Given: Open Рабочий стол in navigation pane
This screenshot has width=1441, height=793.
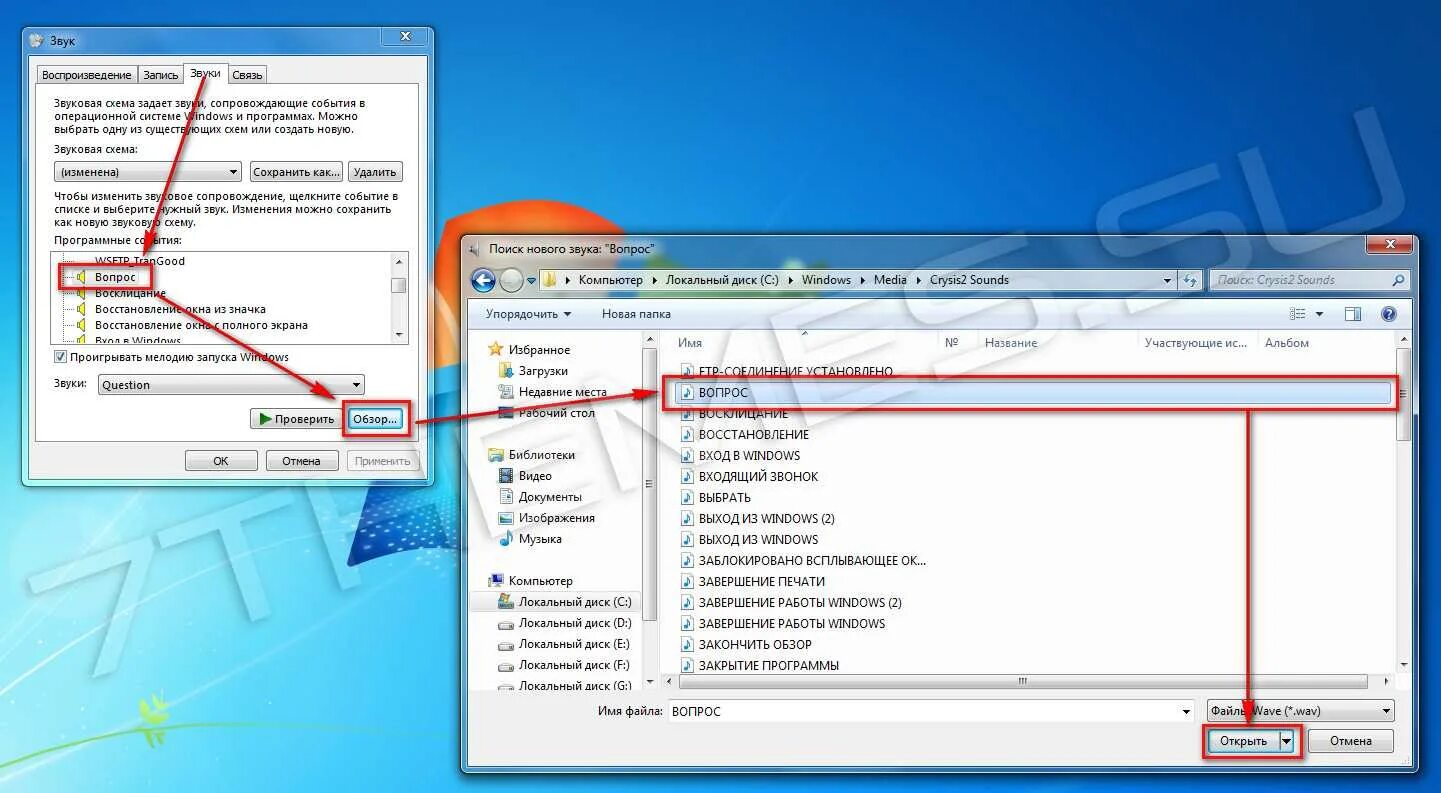Looking at the screenshot, I should click(x=556, y=413).
